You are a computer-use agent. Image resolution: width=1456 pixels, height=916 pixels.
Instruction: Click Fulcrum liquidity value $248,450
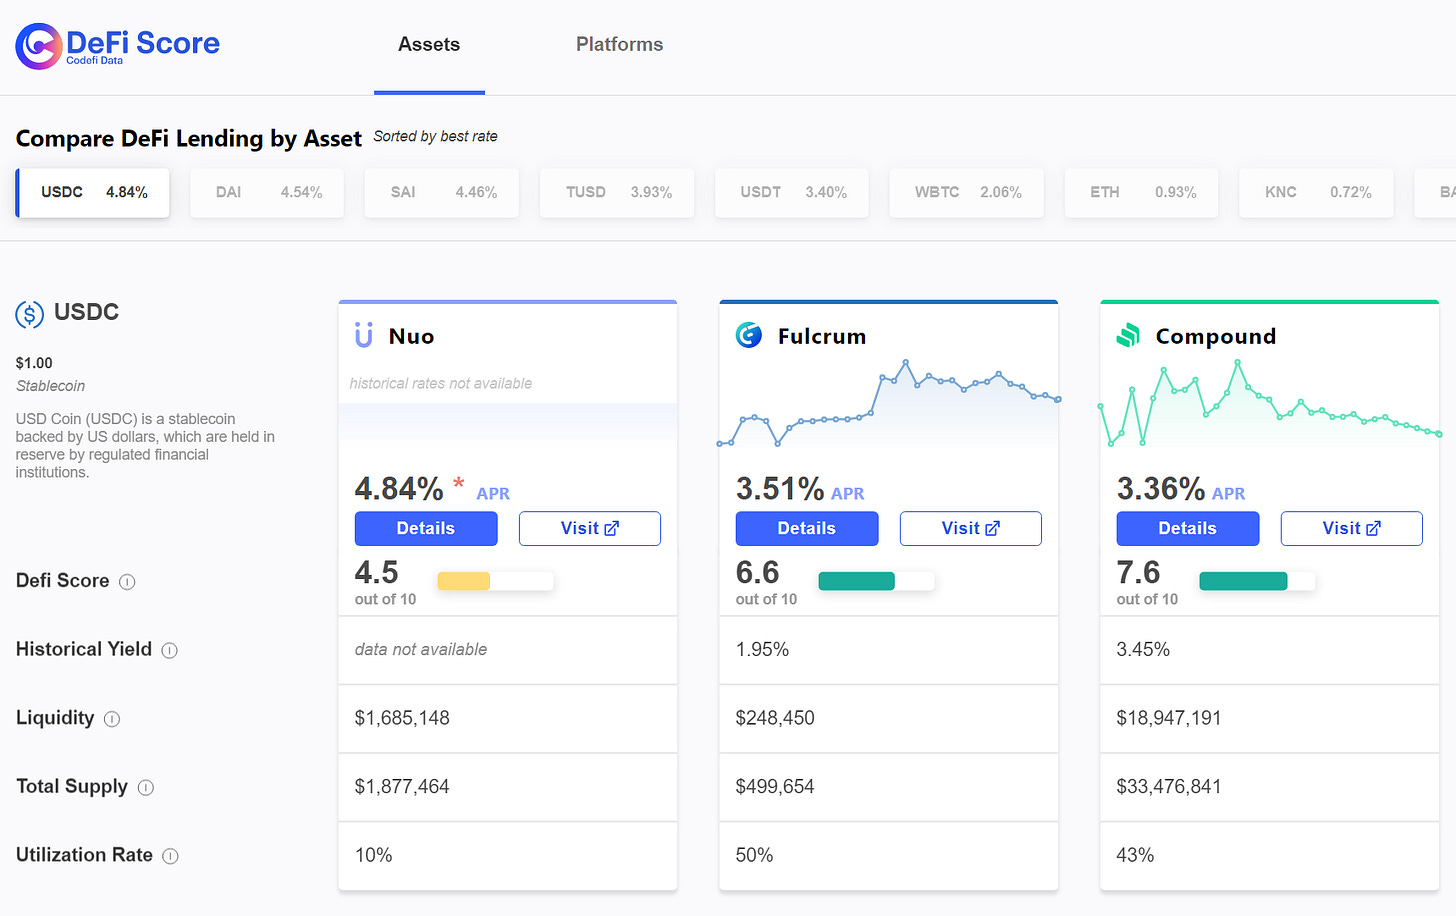coord(775,718)
